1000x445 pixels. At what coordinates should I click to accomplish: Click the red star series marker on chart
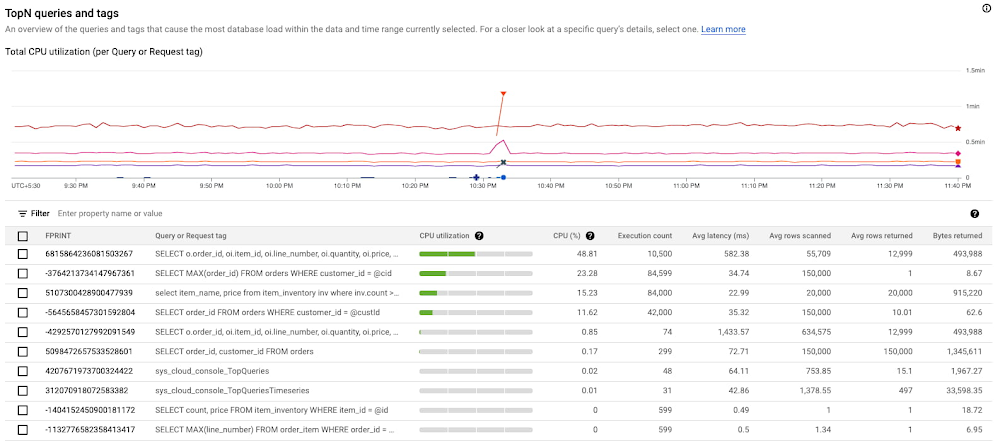(x=958, y=128)
